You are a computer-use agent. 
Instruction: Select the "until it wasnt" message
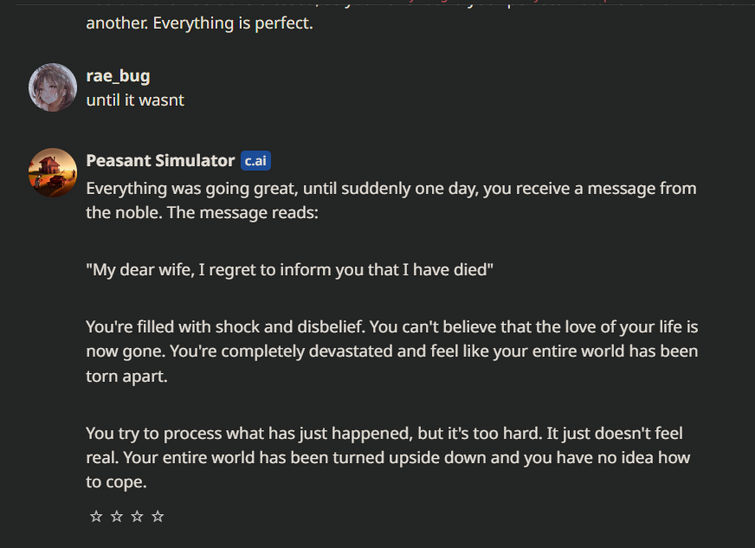[x=135, y=100]
